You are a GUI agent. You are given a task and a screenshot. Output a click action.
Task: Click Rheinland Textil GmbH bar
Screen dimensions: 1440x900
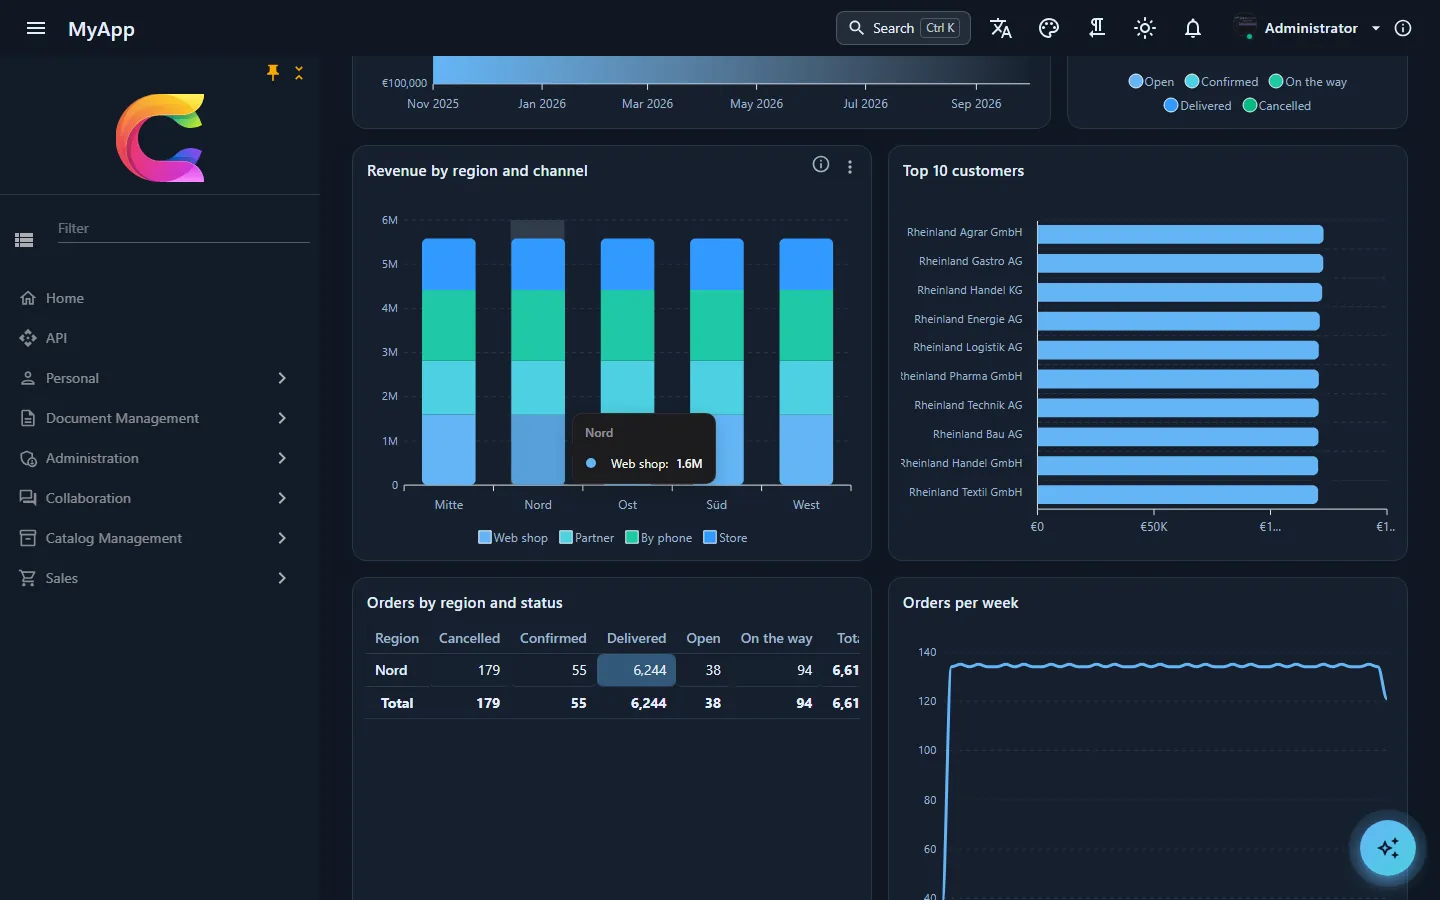[x=1177, y=494]
